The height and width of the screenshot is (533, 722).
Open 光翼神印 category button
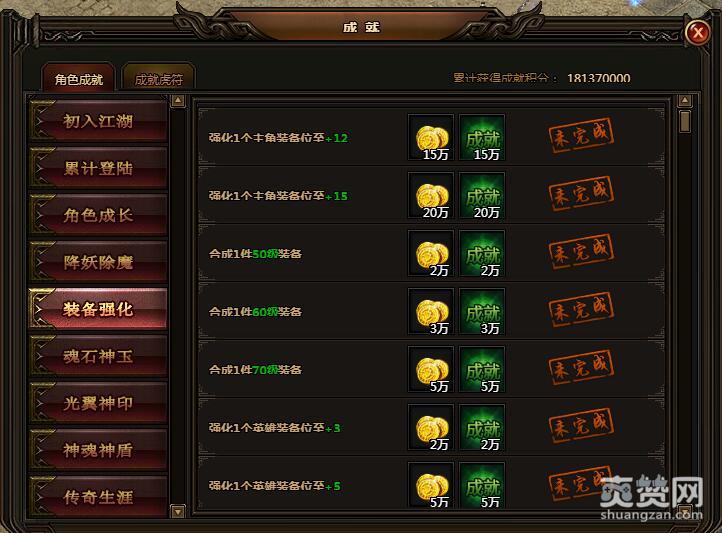(98, 403)
